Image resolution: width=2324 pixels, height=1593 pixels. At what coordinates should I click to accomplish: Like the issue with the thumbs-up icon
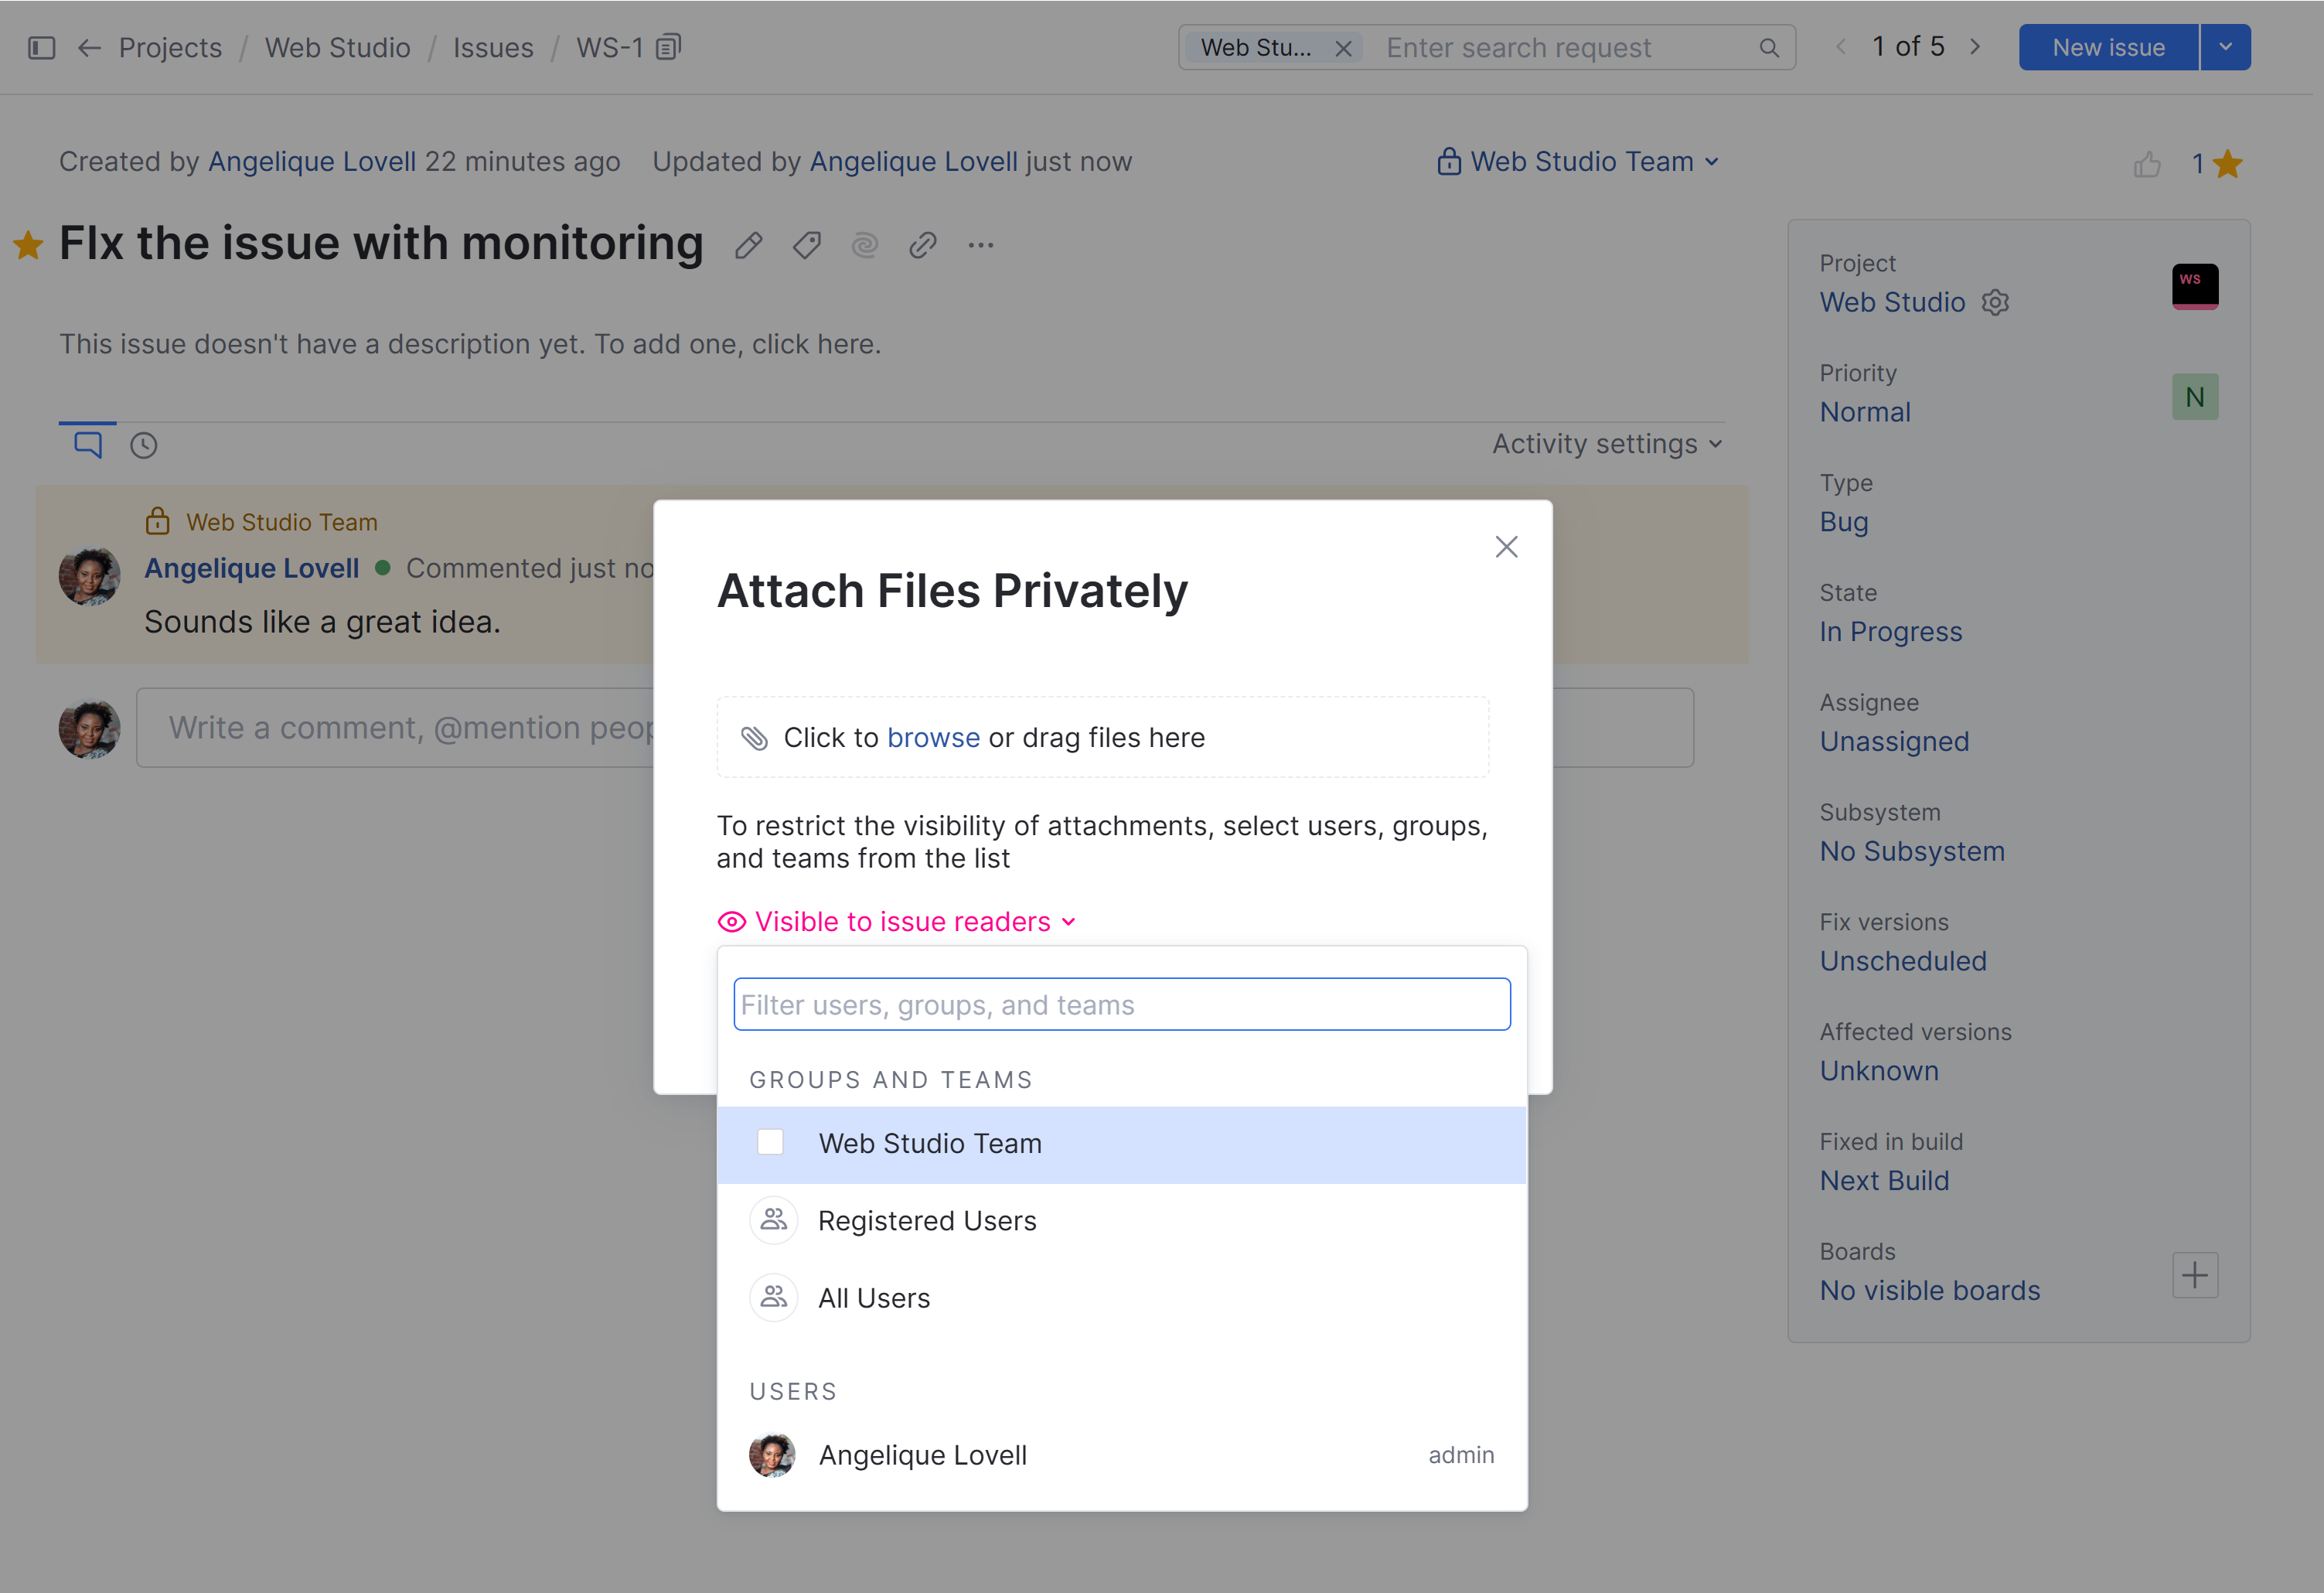click(x=2147, y=163)
